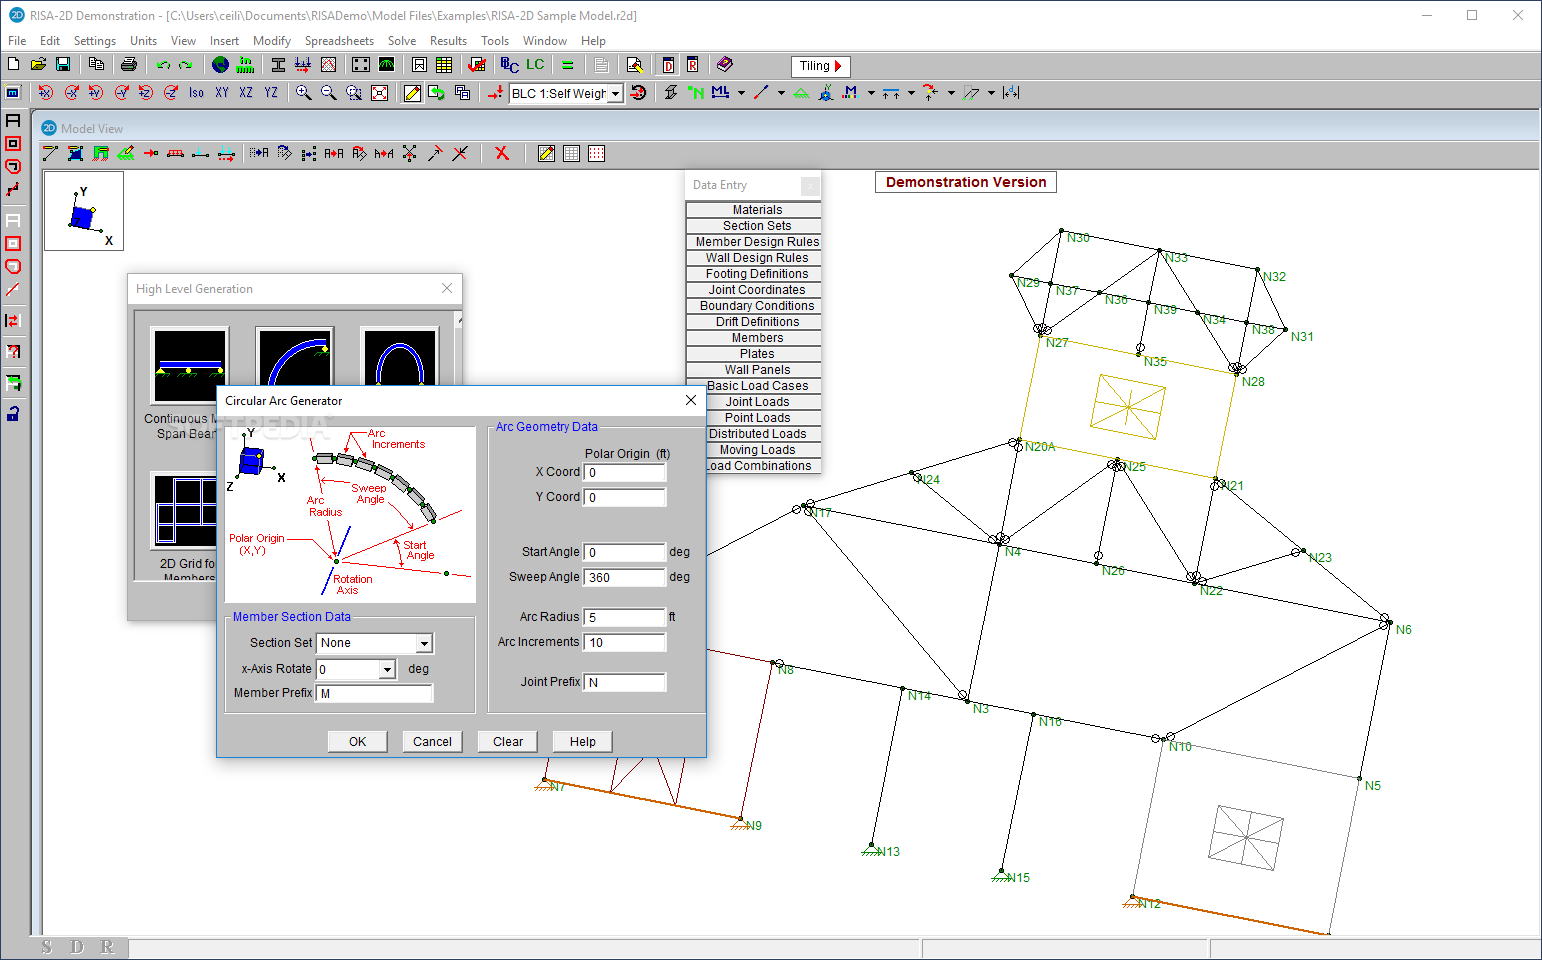The height and width of the screenshot is (960, 1542).
Task: Open the BLC 1:Self Weight dropdown
Action: 616,93
